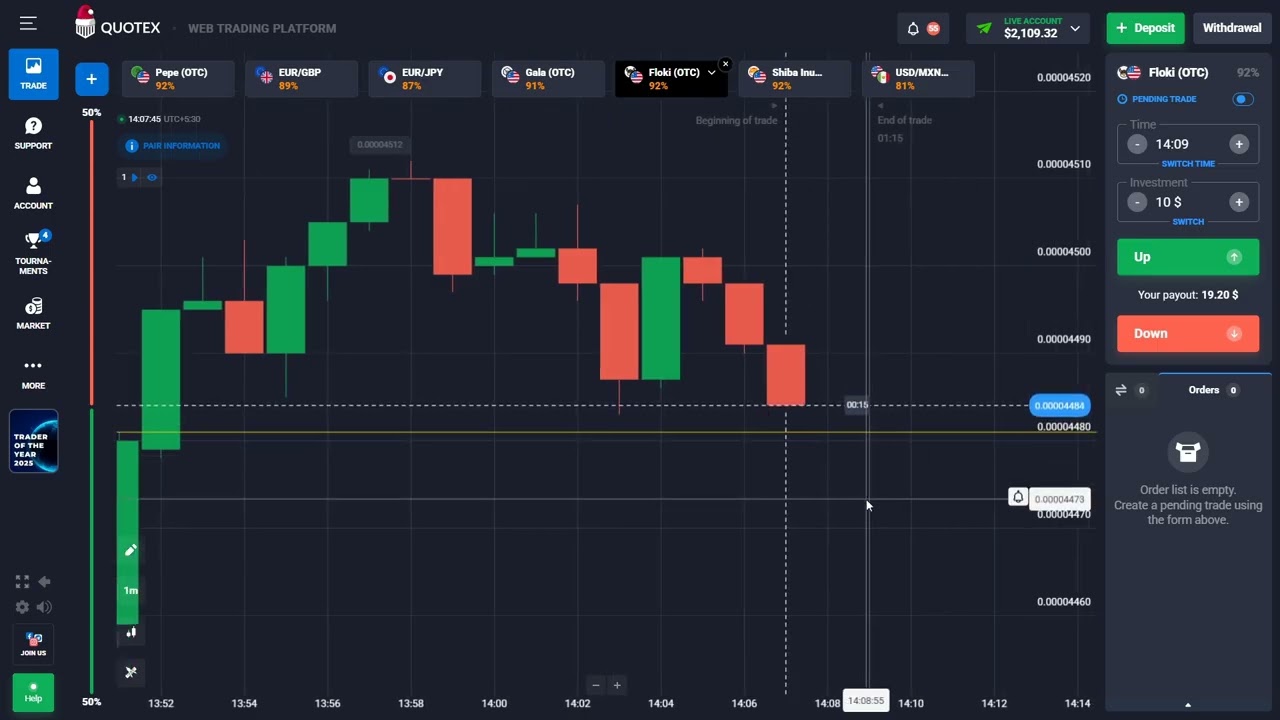Add a new asset tab with plus button
Screen dimensions: 1280x720
coord(91,78)
